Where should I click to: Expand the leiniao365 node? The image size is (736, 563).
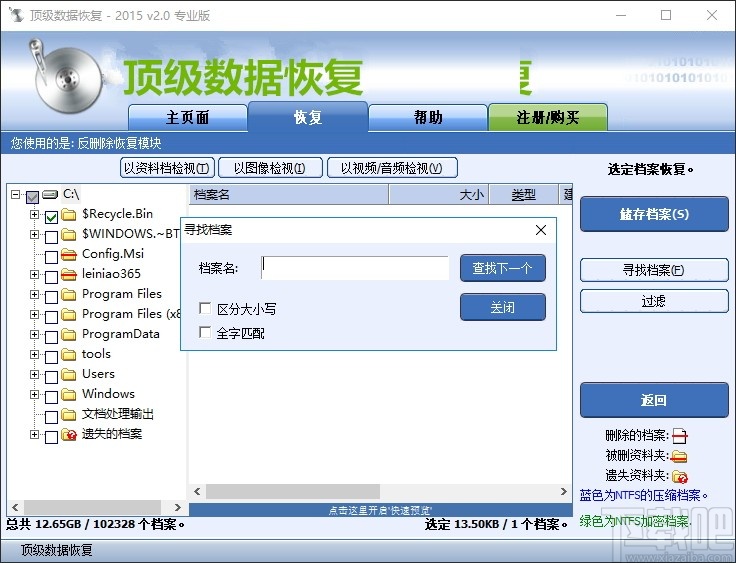[x=34, y=274]
